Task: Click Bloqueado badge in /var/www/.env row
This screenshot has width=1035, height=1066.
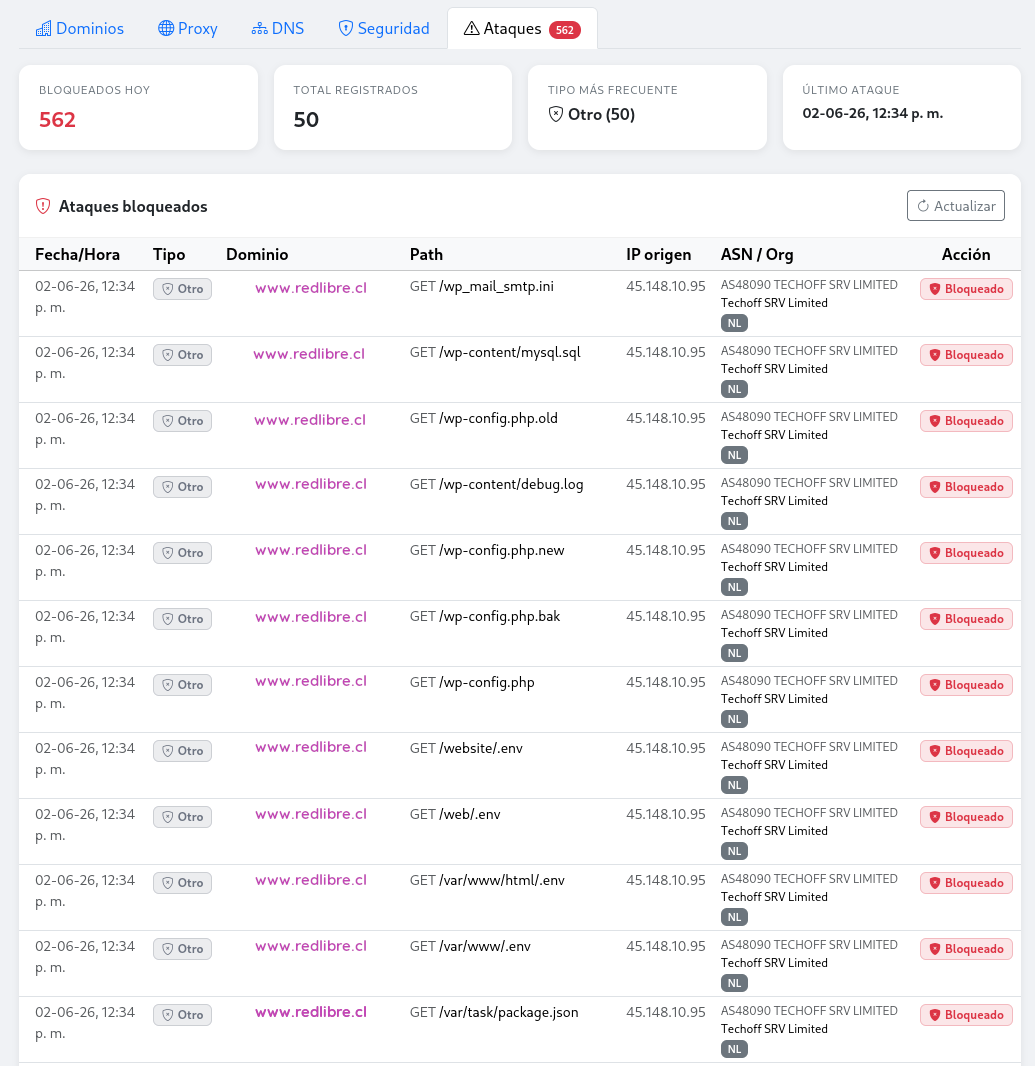Action: (966, 948)
